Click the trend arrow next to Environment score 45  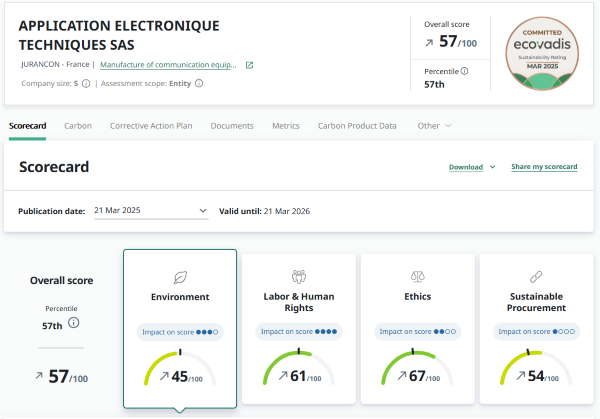click(164, 376)
